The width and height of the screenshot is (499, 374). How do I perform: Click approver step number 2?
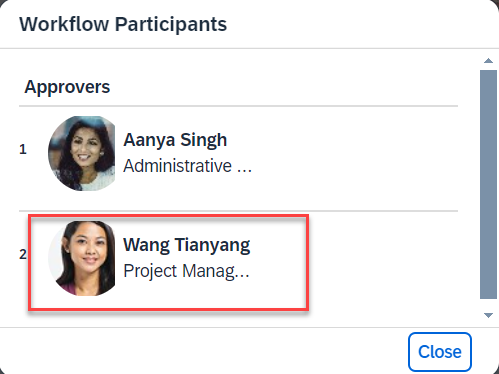(23, 254)
